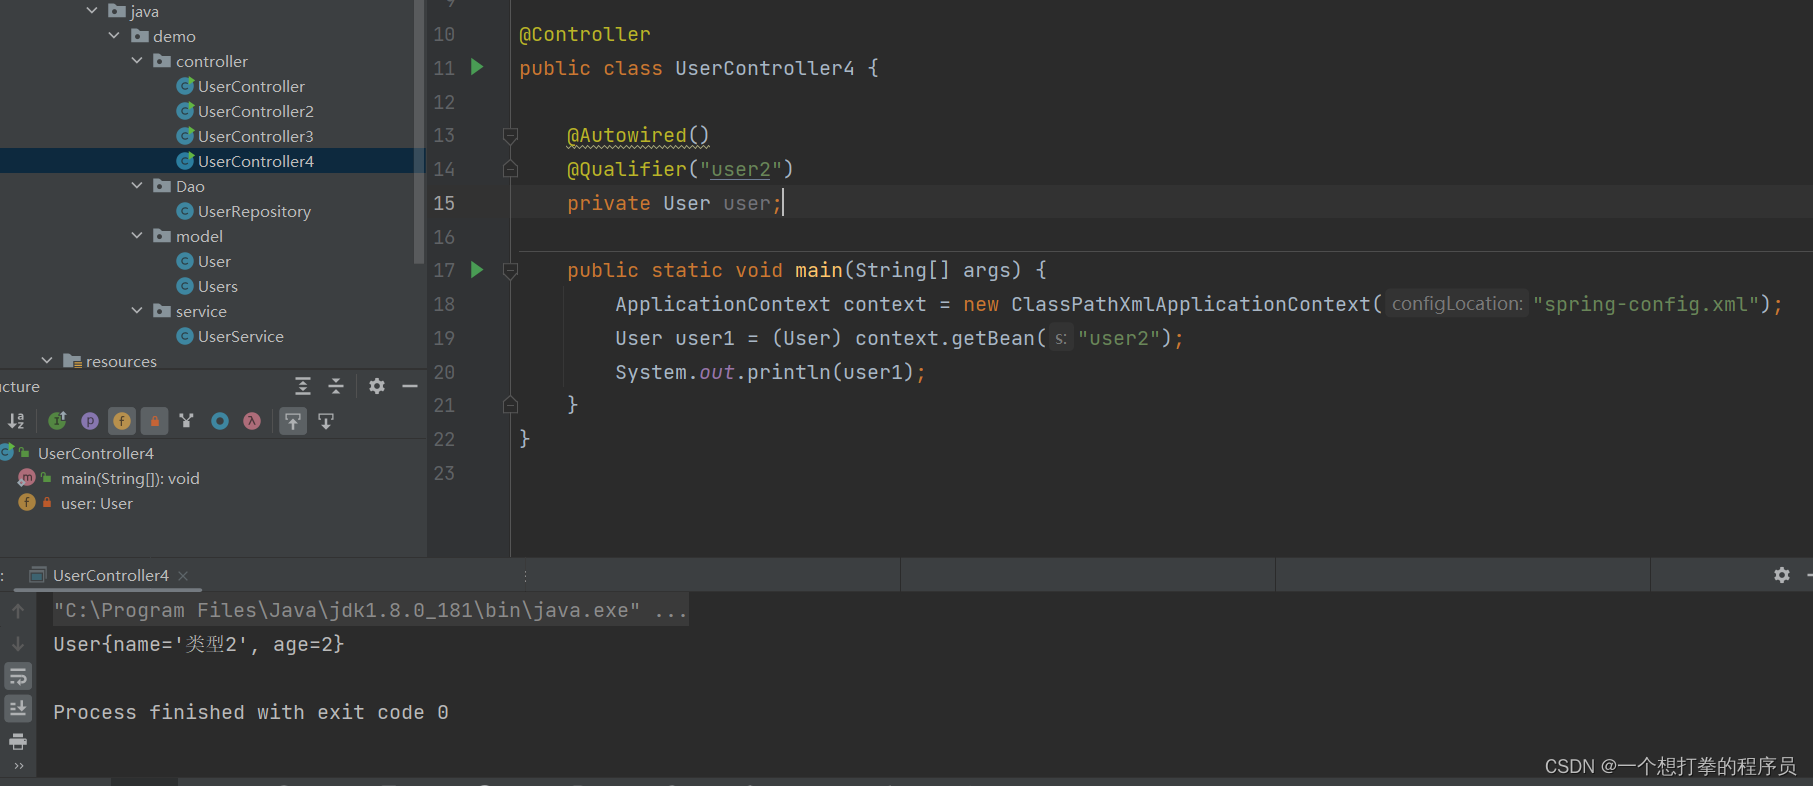
Task: Fold main method at line 17
Action: click(x=510, y=270)
